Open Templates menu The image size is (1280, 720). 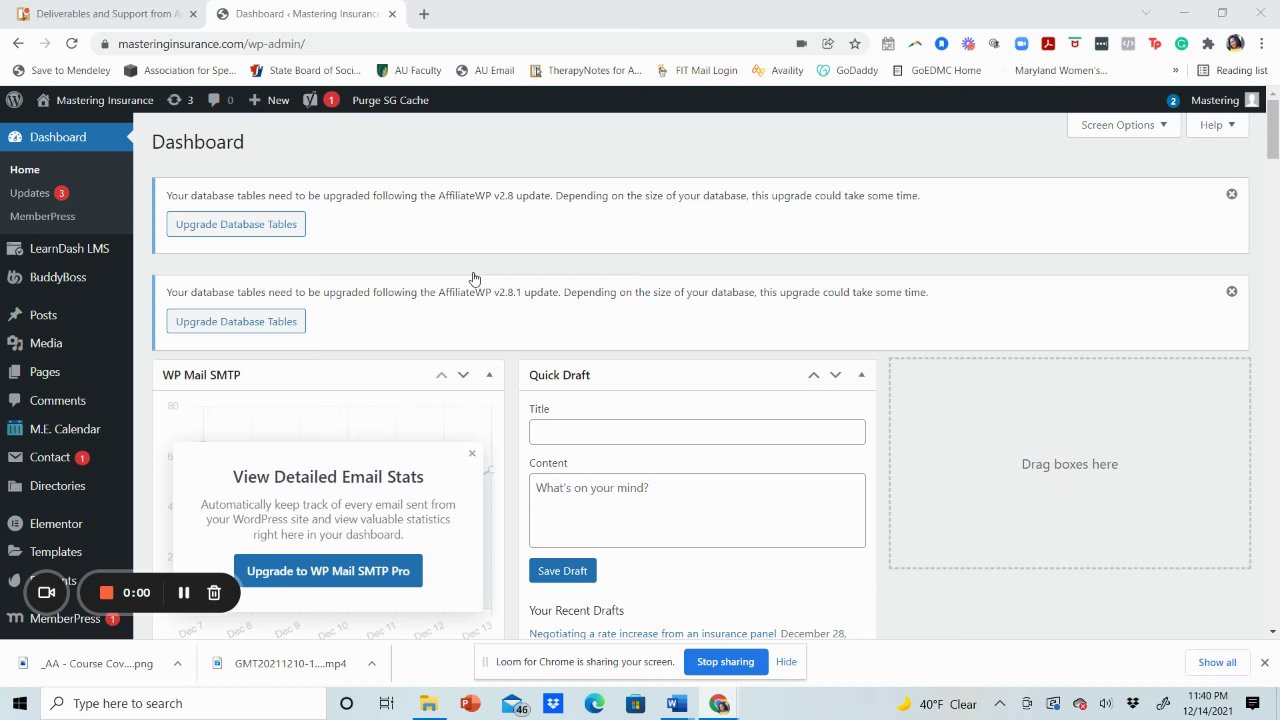point(66,551)
